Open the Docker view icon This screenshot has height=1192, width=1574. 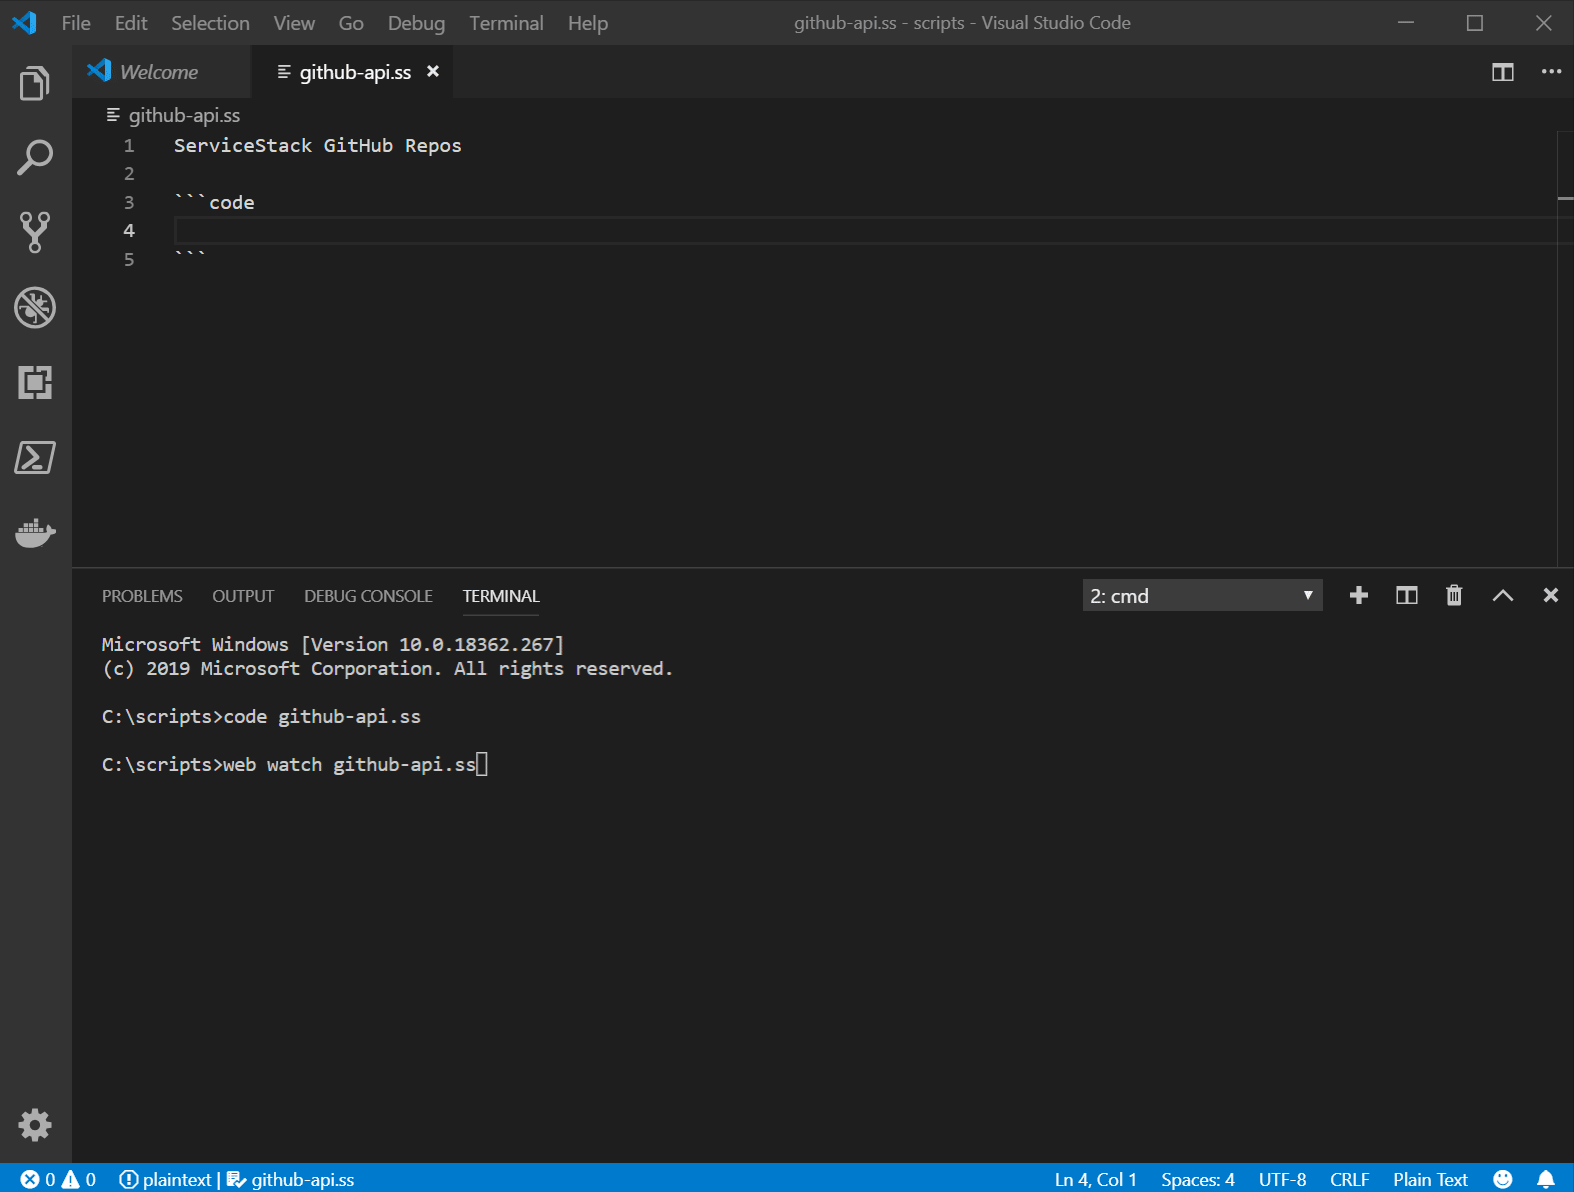(35, 533)
